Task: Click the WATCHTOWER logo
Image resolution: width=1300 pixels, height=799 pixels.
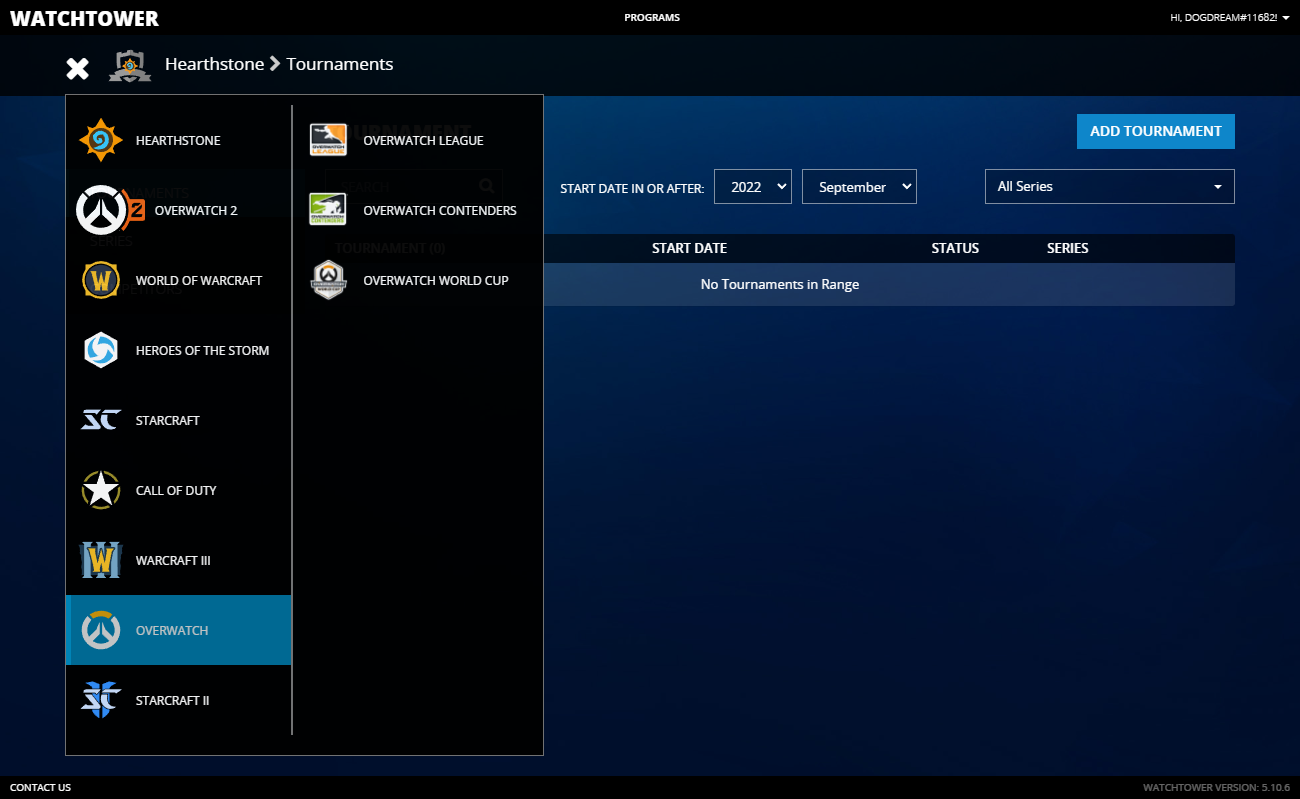Action: (84, 18)
